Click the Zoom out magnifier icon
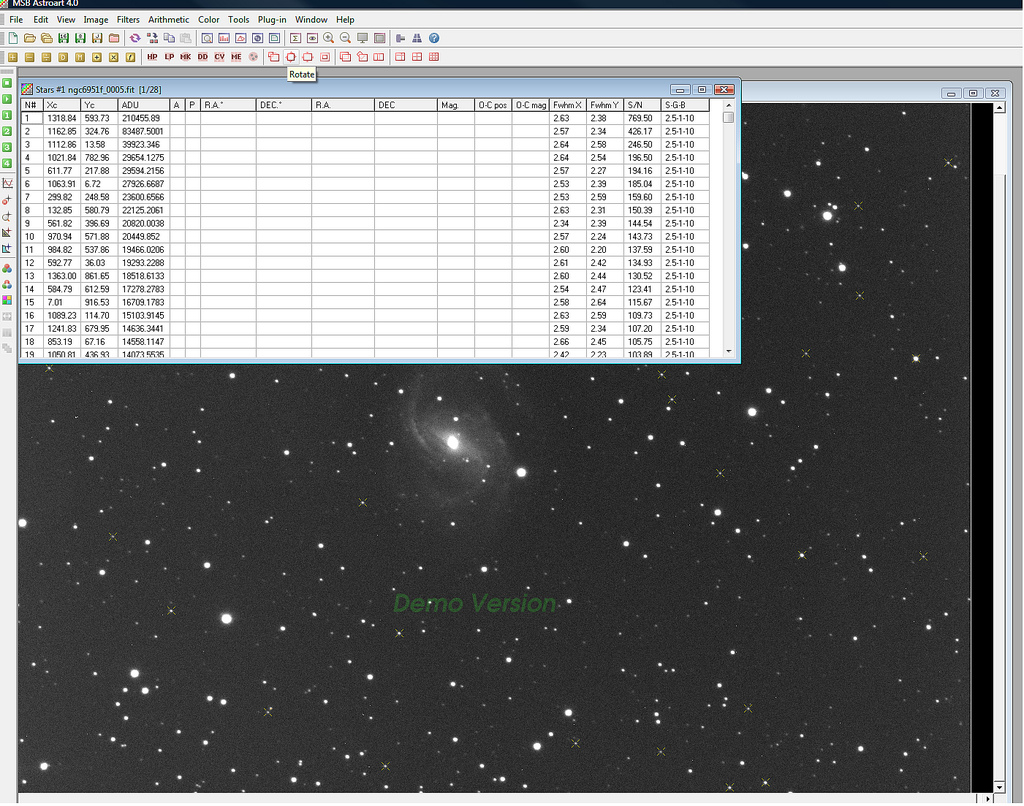1024x806 pixels. pyautogui.click(x=345, y=39)
